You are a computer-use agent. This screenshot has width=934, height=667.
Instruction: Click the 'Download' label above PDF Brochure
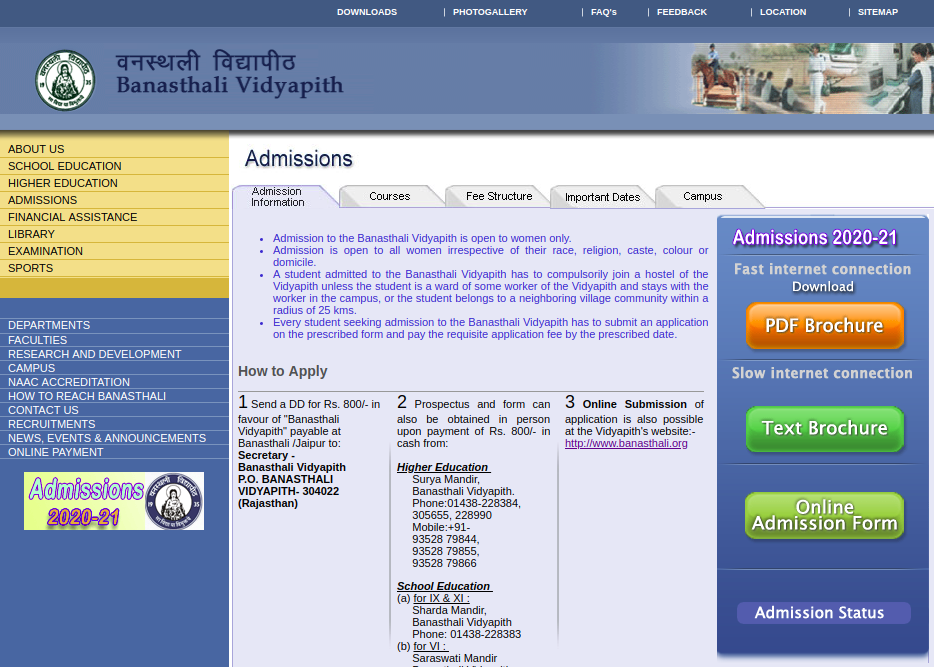(x=823, y=287)
